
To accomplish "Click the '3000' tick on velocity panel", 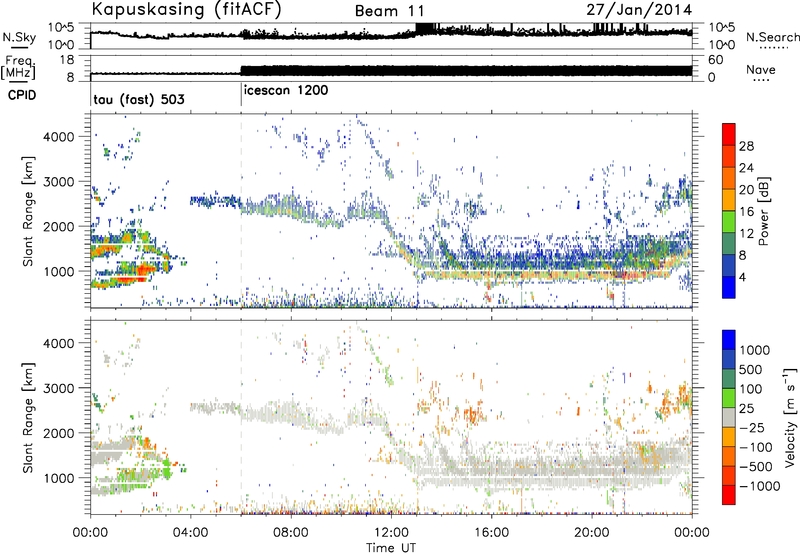I will [59, 388].
